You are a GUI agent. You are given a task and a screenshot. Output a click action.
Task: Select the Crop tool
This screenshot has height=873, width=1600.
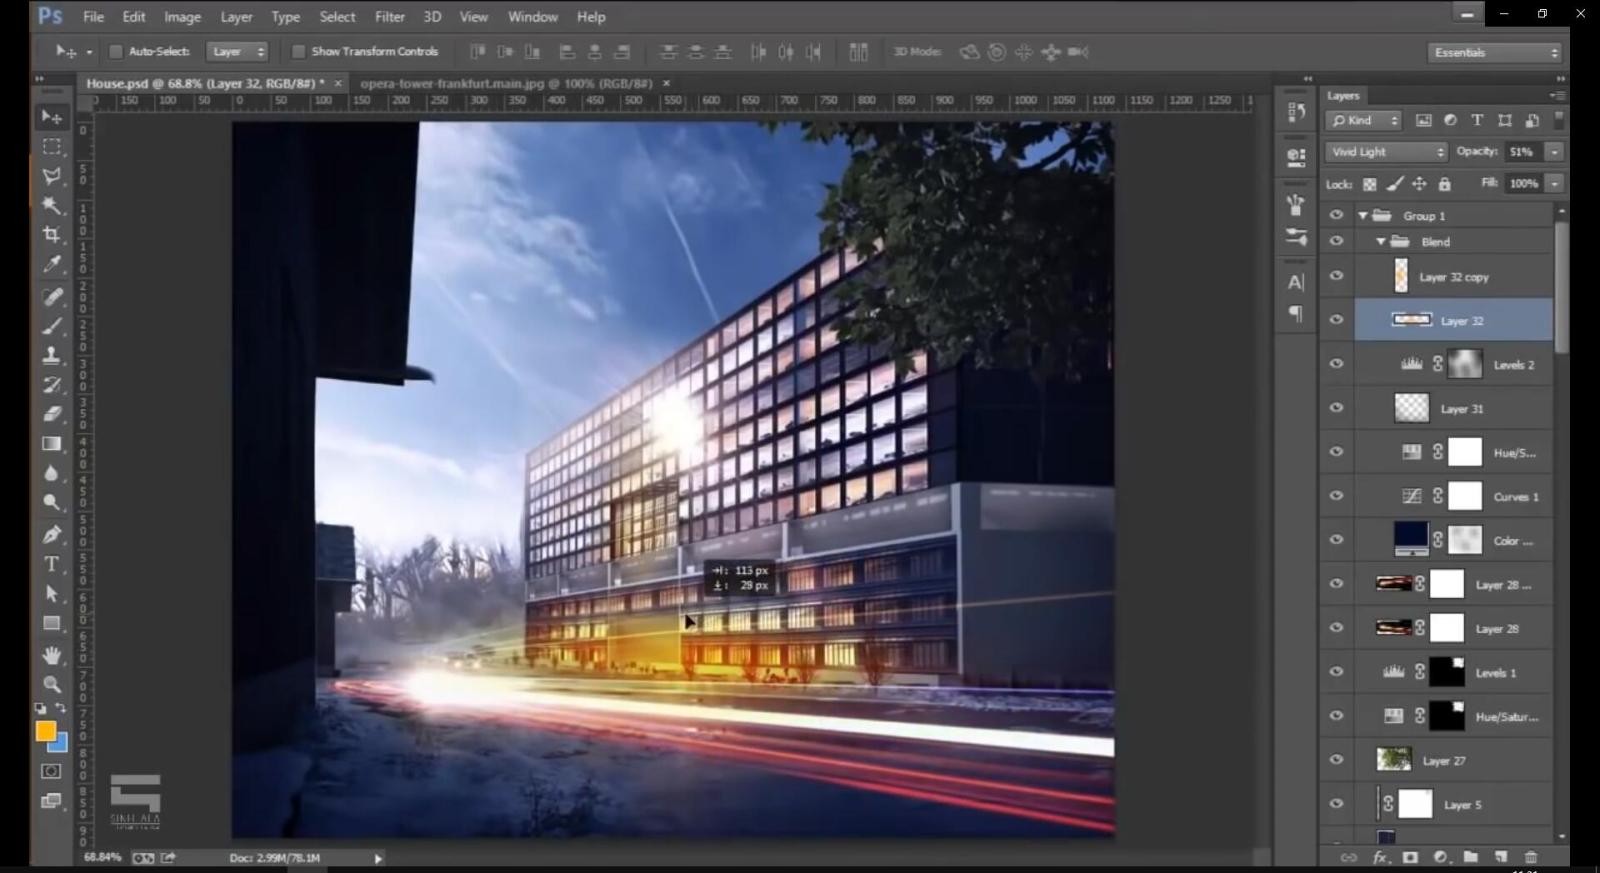tap(52, 235)
